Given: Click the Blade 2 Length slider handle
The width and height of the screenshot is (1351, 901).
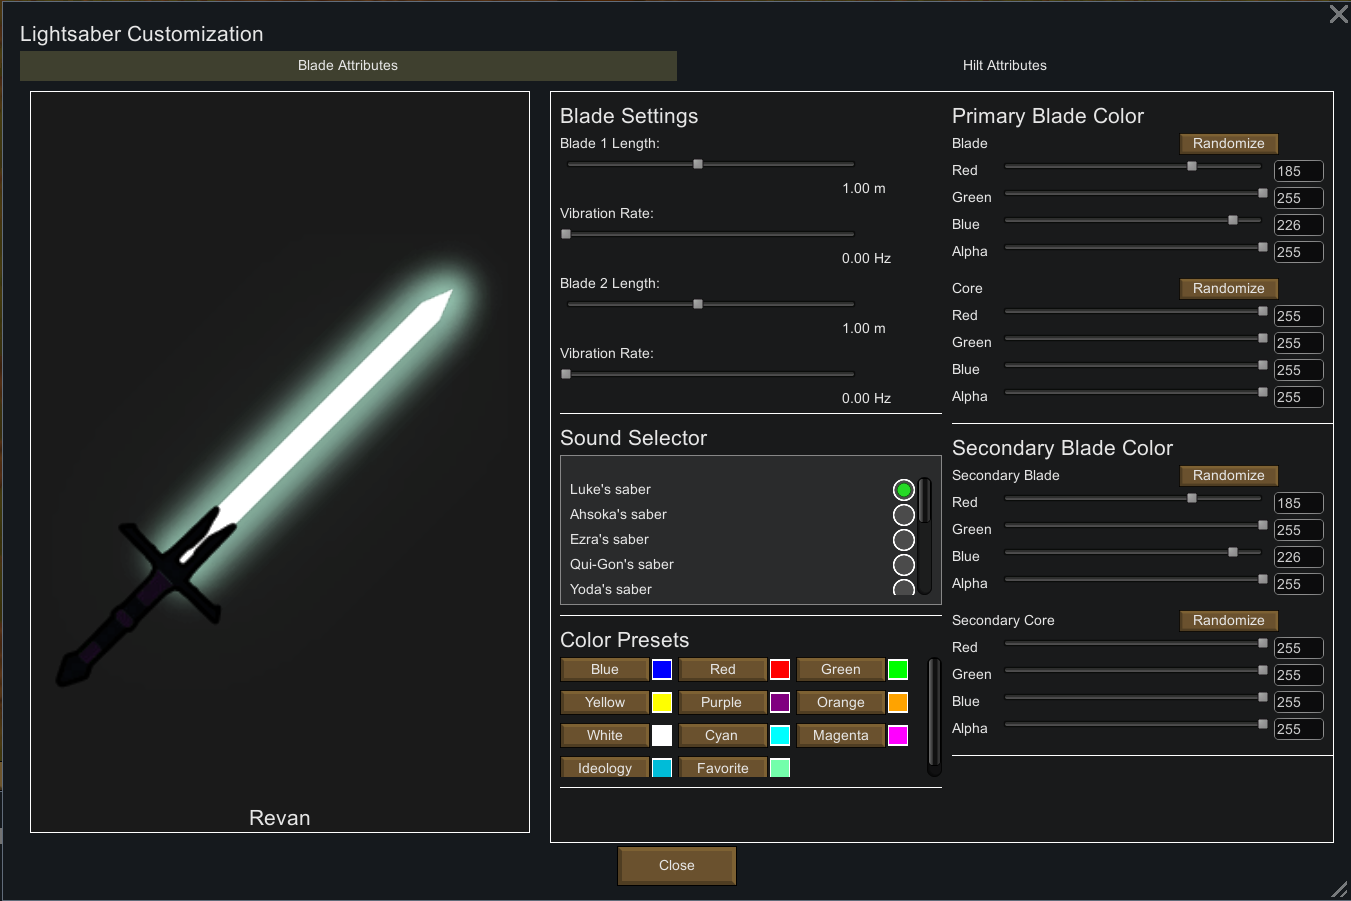Looking at the screenshot, I should (698, 304).
